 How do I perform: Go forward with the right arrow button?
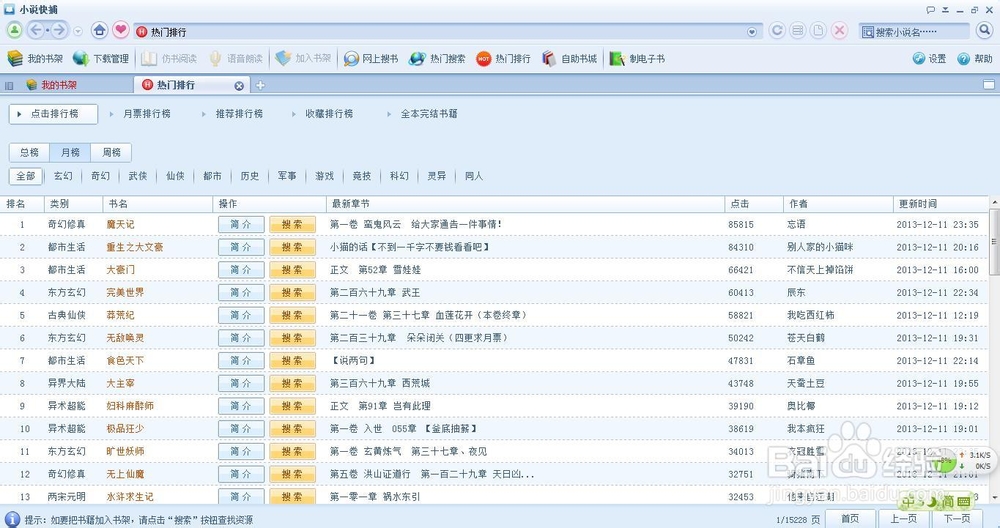pos(59,30)
